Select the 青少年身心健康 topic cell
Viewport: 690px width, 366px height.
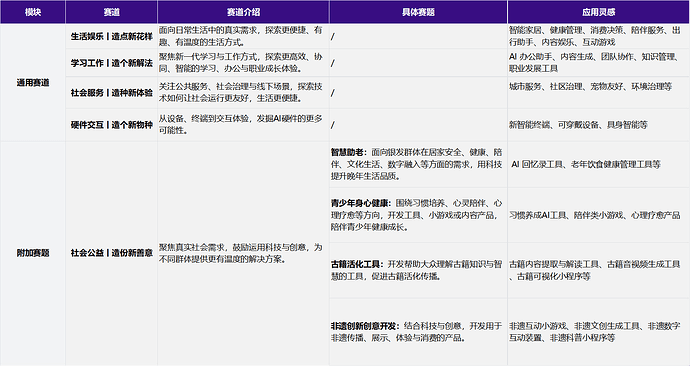[418, 215]
